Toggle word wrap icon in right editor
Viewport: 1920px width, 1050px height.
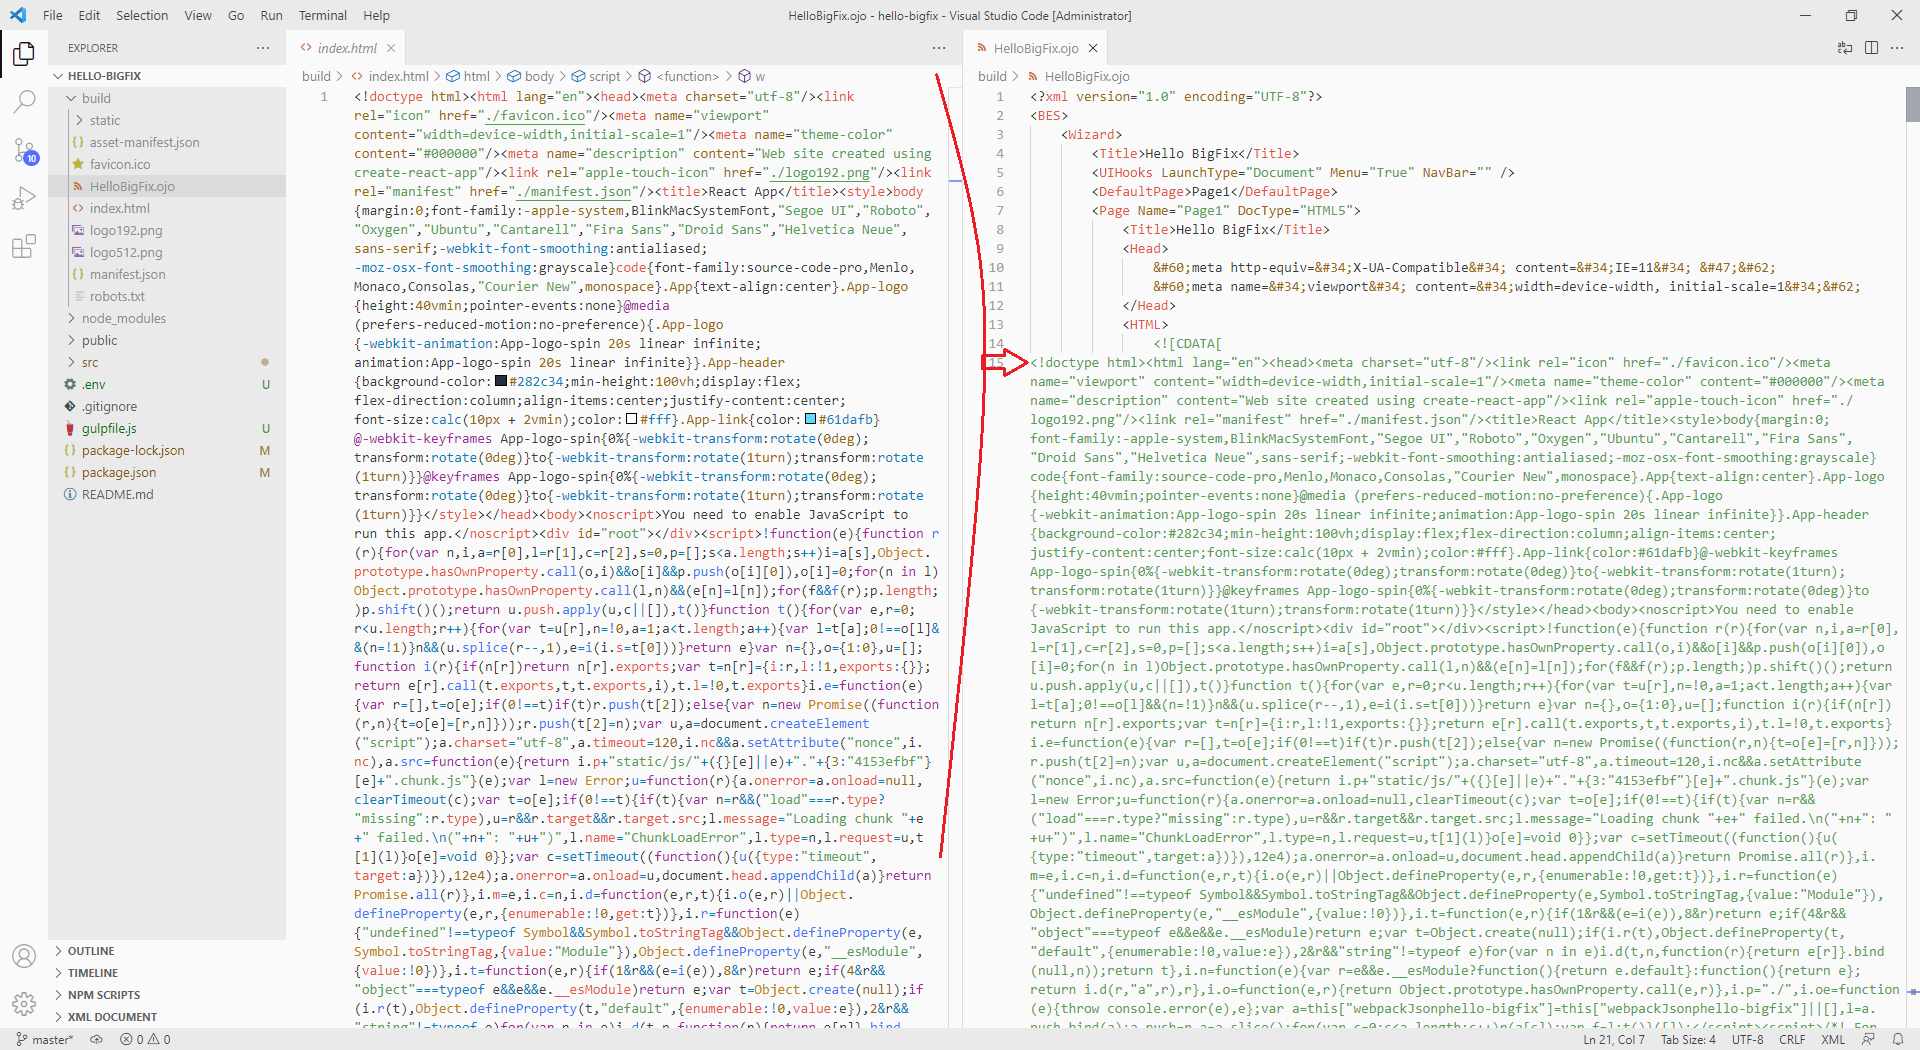pos(1845,48)
